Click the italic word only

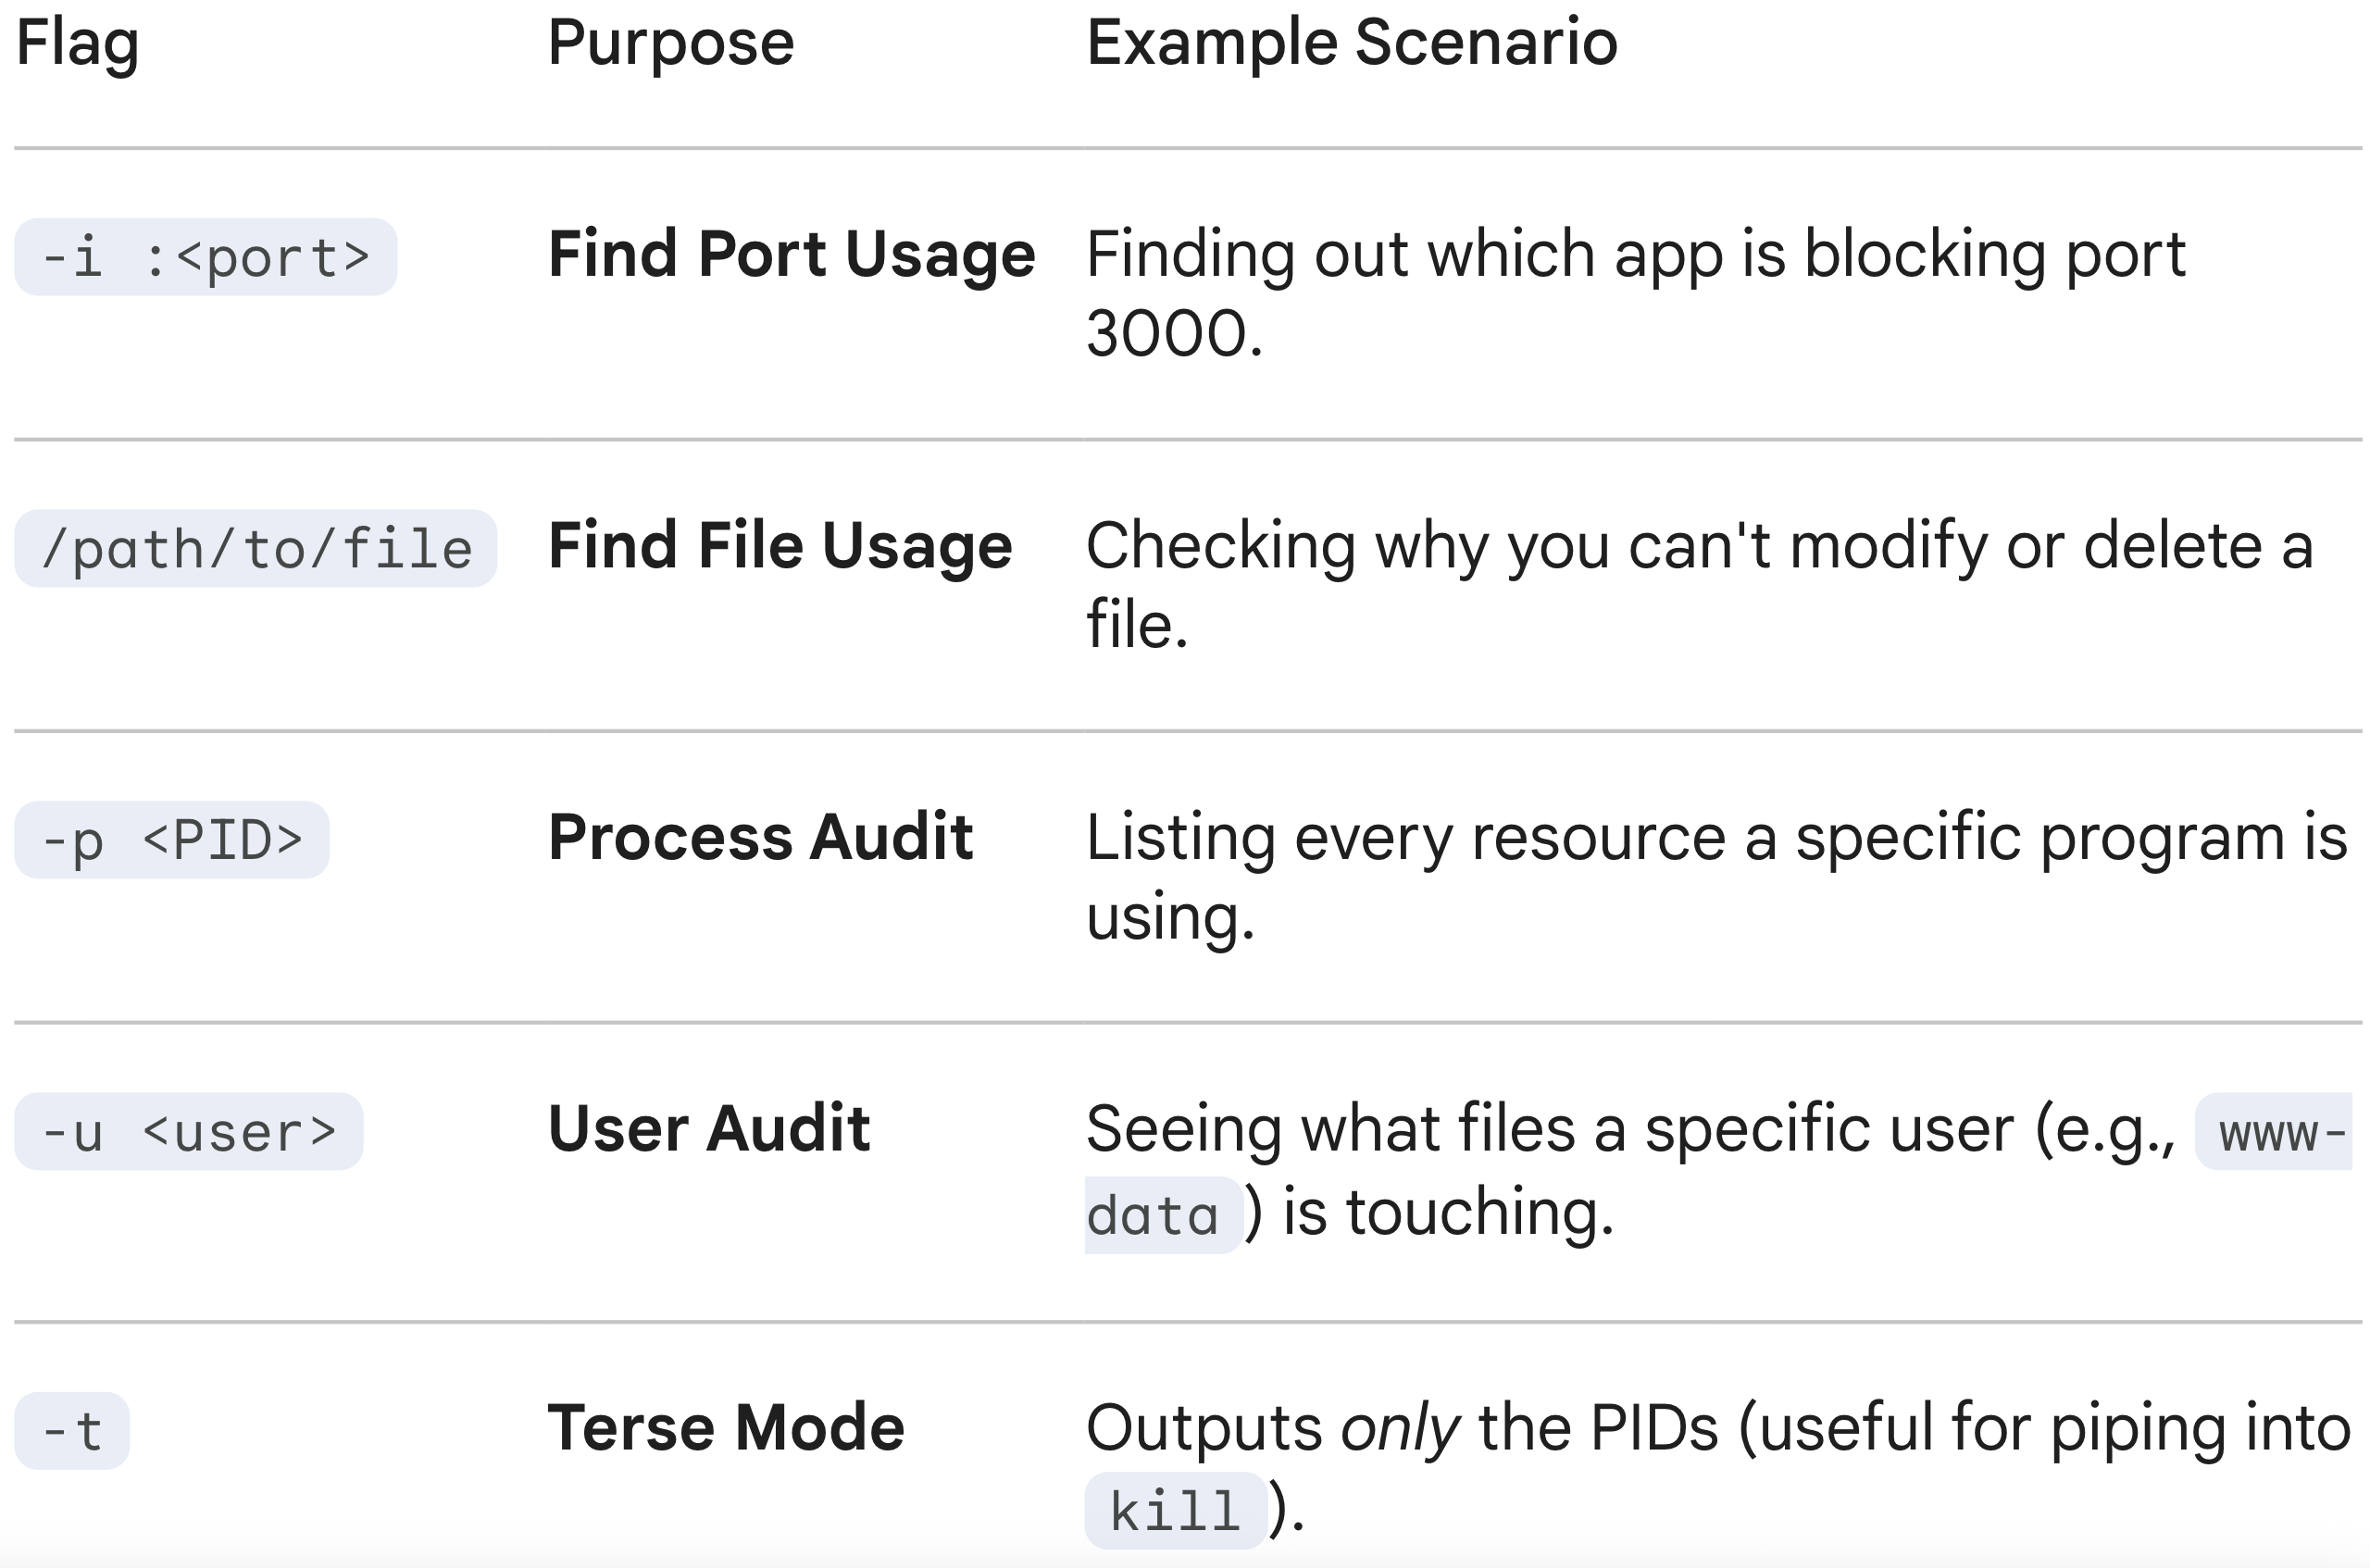point(1399,1428)
